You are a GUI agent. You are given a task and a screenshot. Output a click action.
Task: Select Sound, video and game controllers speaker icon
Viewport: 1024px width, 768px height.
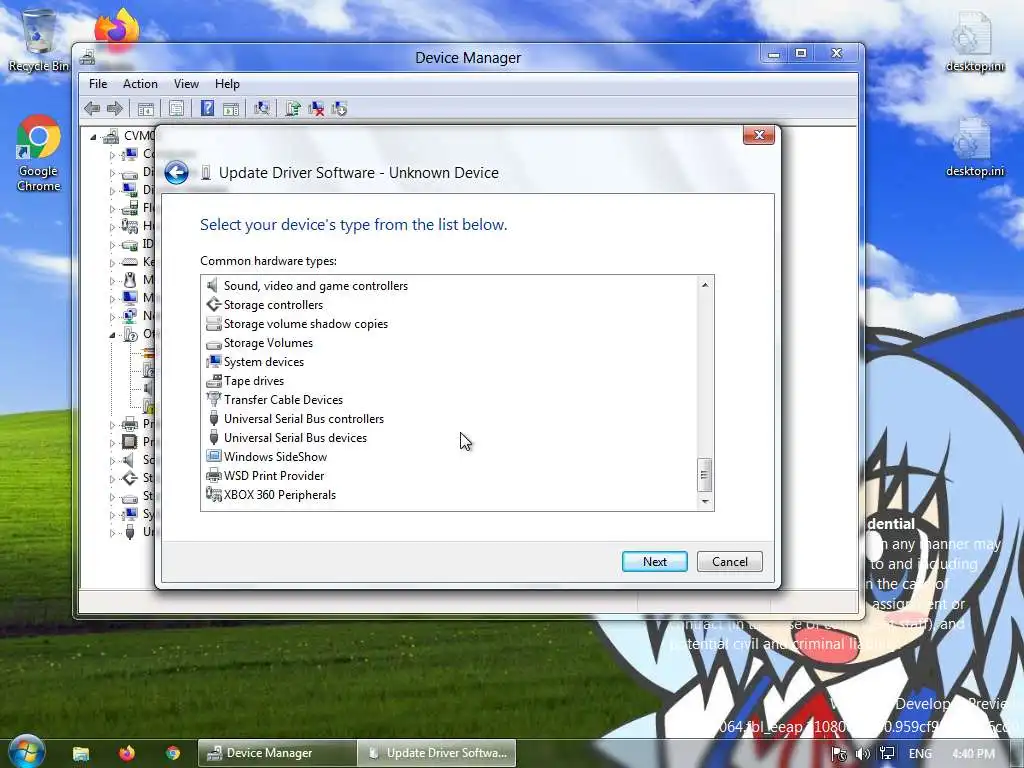click(213, 285)
